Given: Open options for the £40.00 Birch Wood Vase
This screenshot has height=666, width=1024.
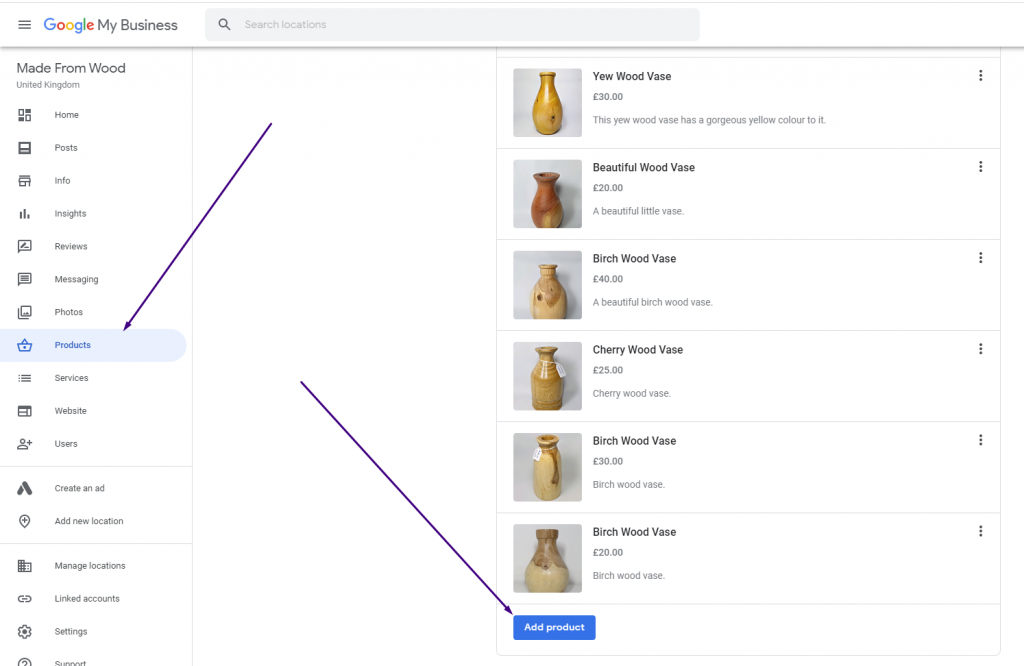Looking at the screenshot, I should click(x=980, y=258).
